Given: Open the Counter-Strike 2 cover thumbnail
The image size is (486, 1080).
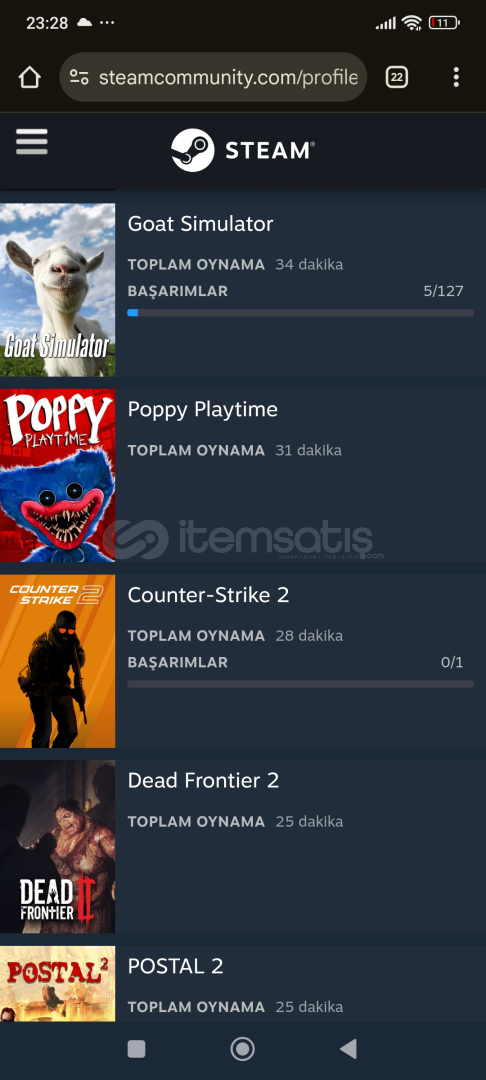Looking at the screenshot, I should point(57,661).
